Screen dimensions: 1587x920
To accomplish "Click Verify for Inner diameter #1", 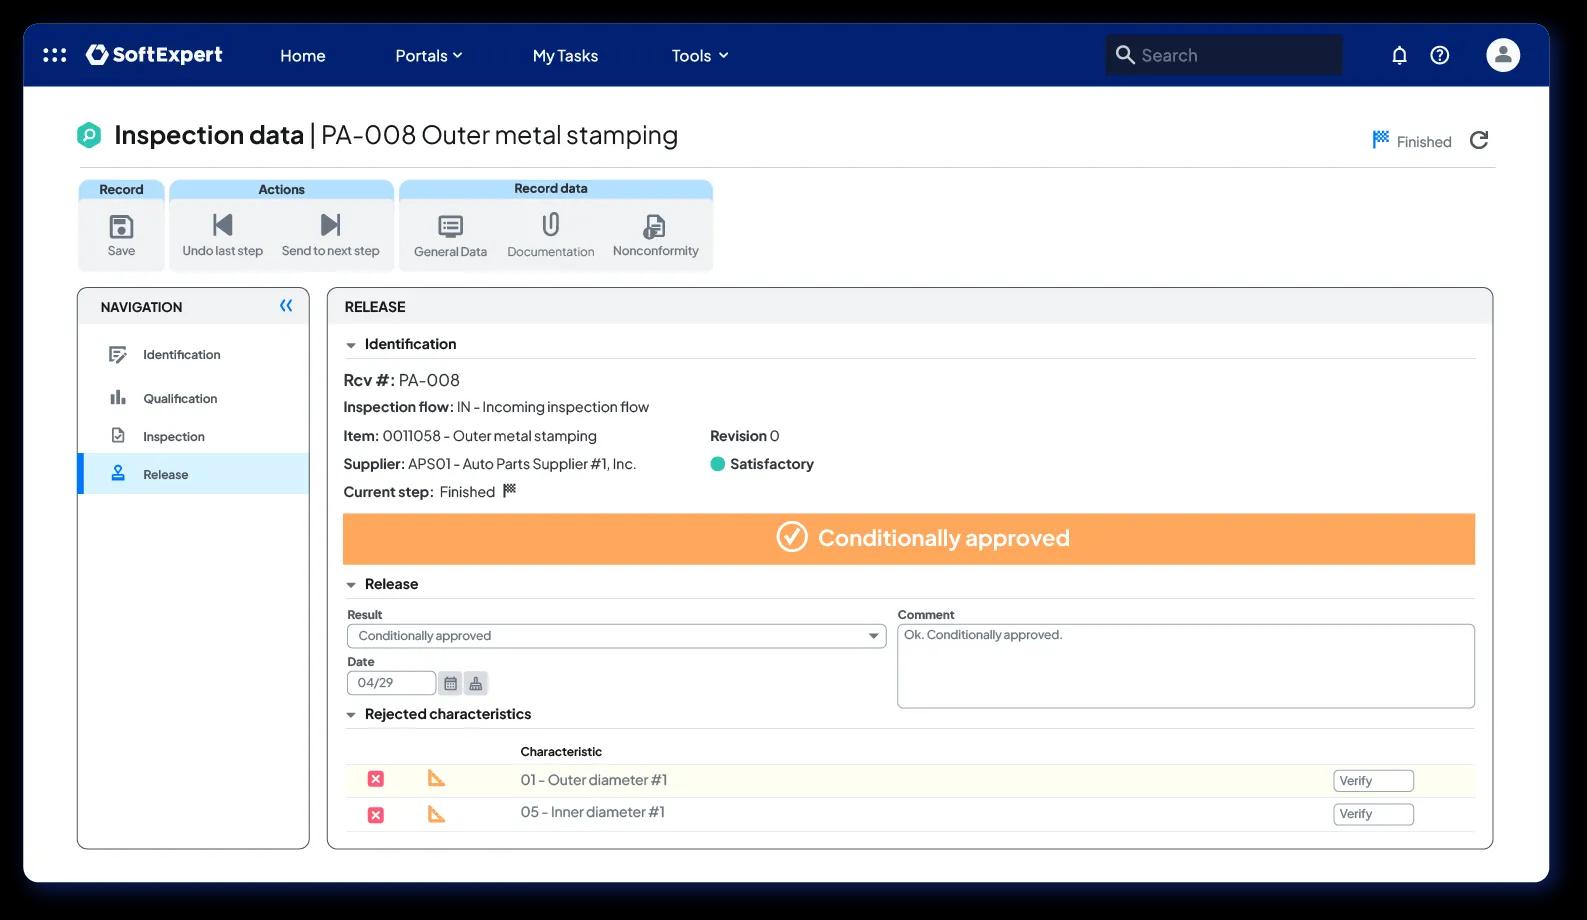I will 1373,814.
